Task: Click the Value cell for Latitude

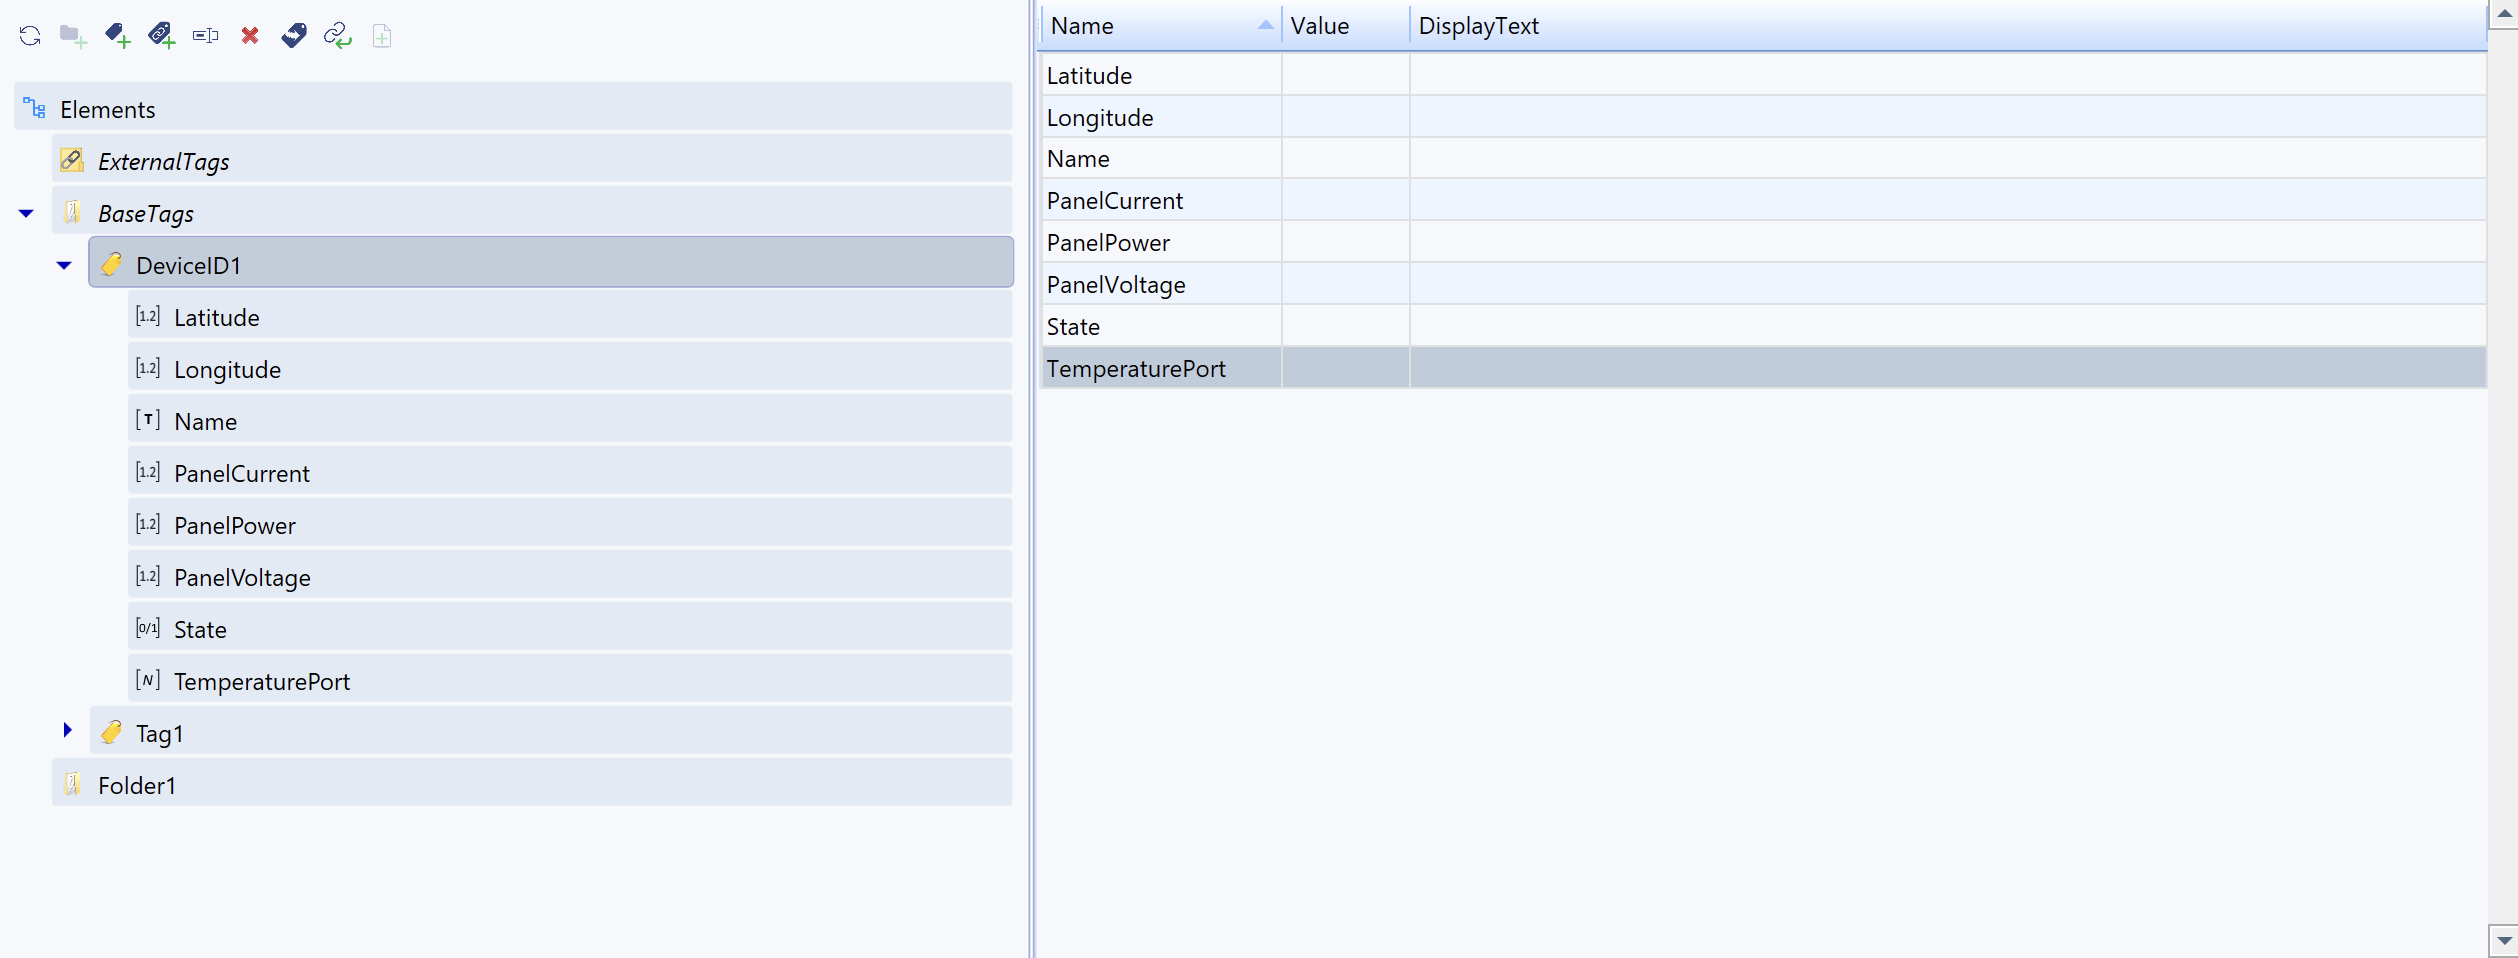Action: (1345, 76)
